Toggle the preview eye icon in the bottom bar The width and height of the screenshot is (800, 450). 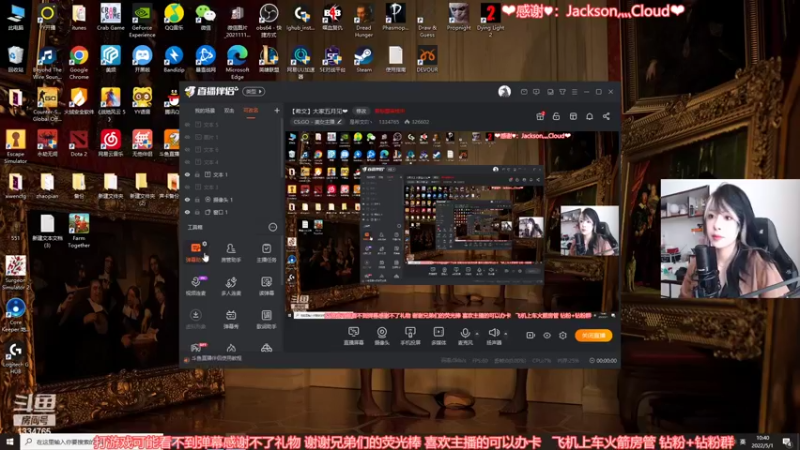[546, 335]
